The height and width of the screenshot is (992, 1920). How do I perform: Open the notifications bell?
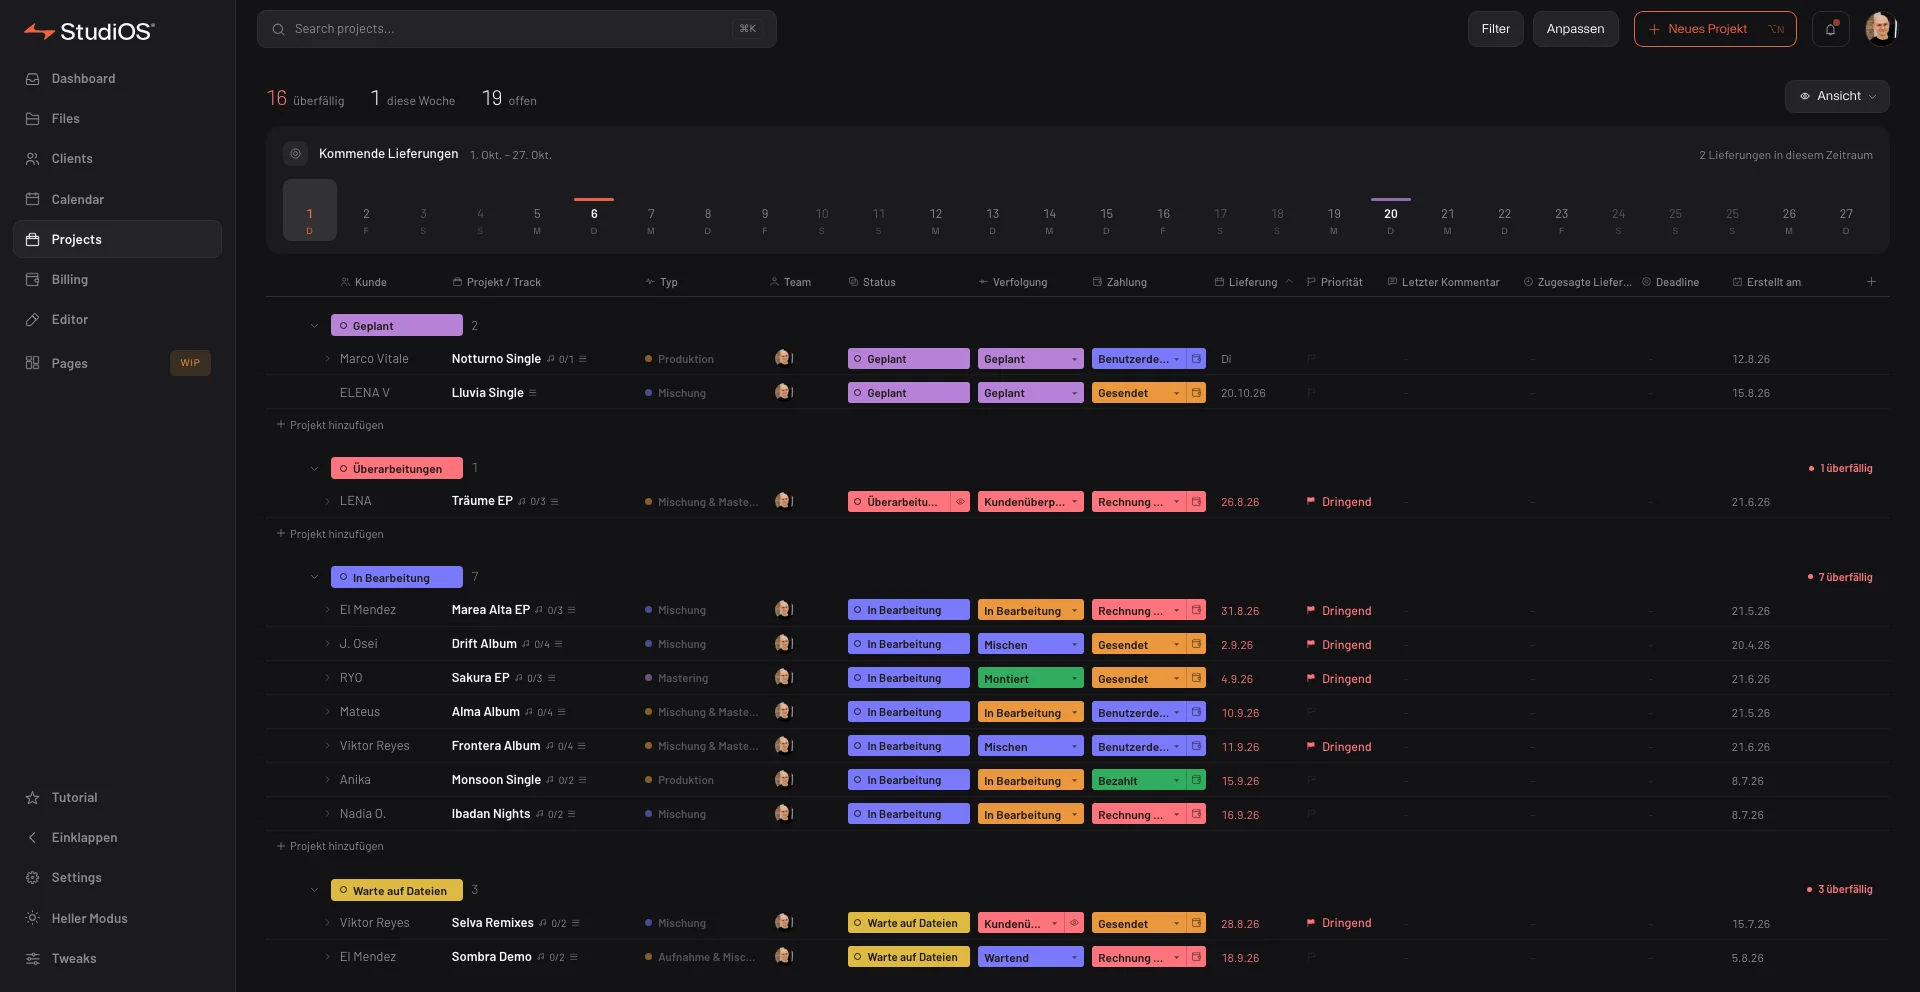click(x=1830, y=29)
